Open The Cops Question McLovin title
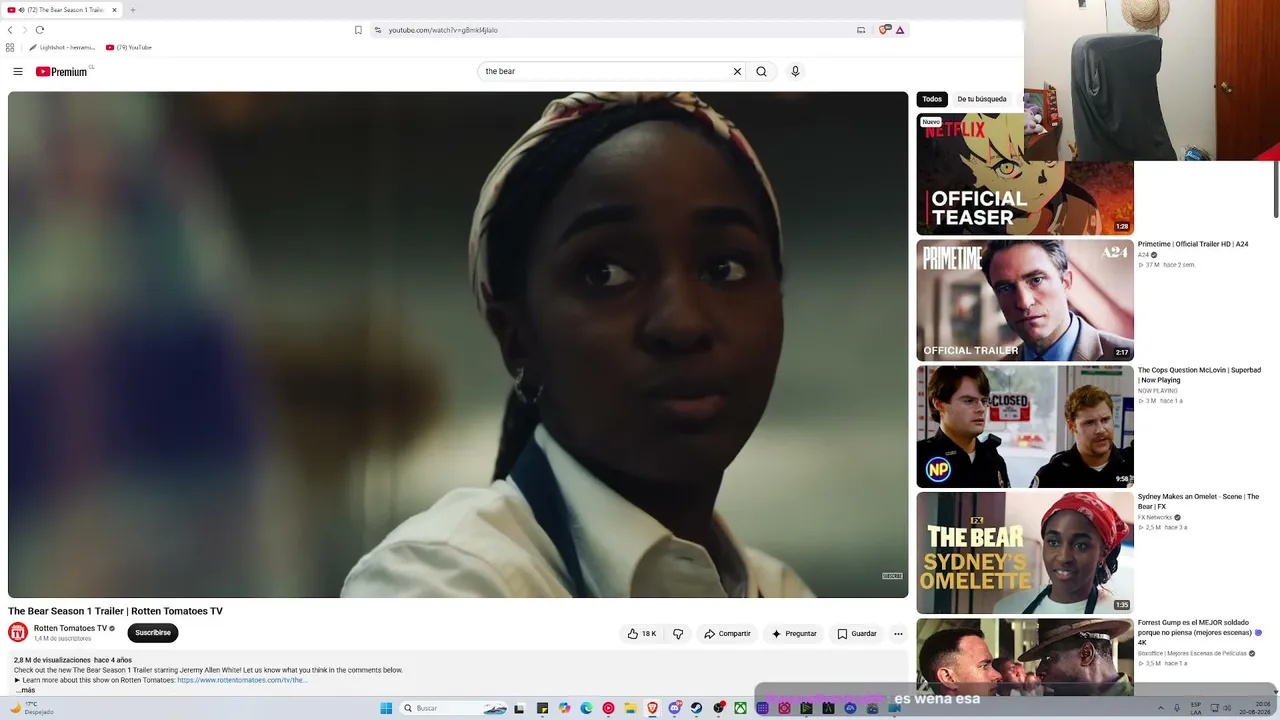 1199,375
